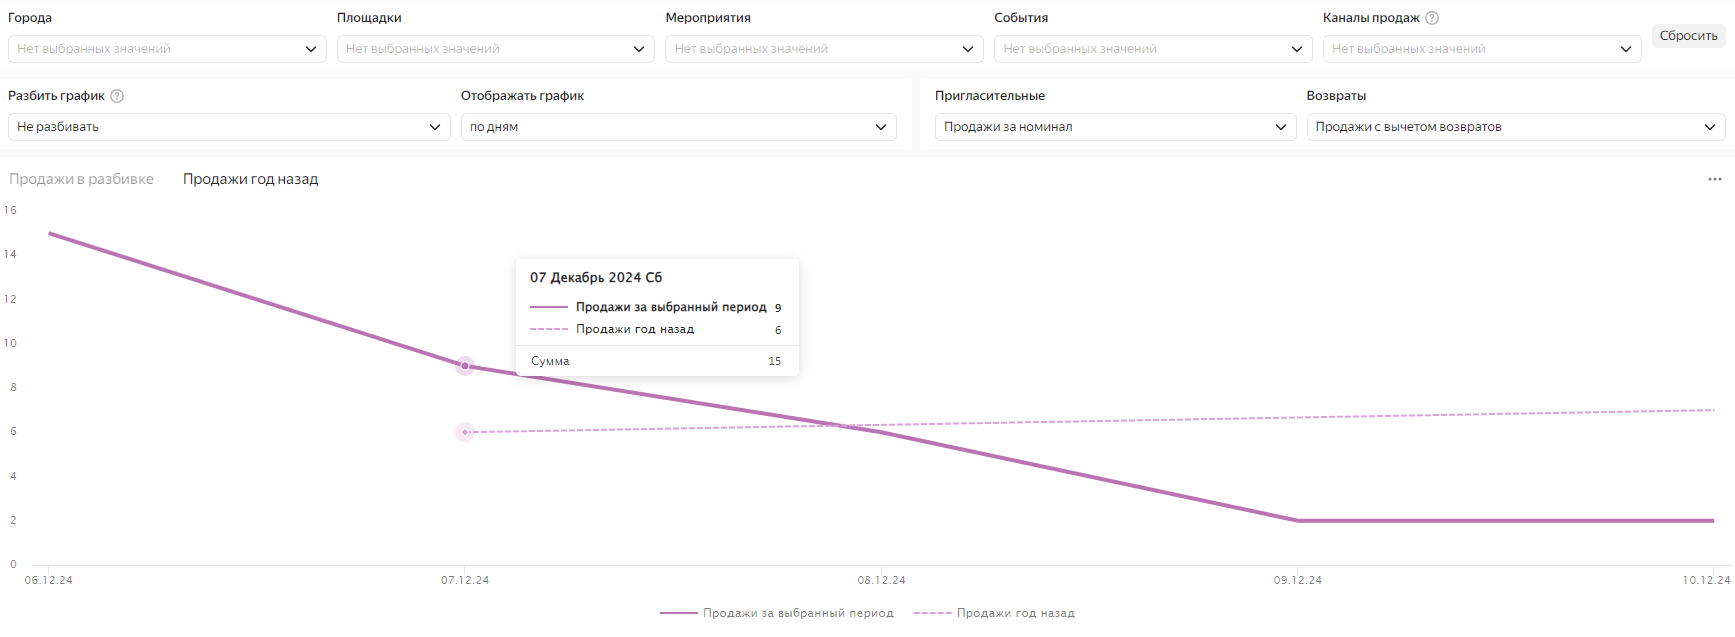Viewport: 1735px width, 637px height.
Task: Switch to the Продажи год назад tab
Action: pos(249,178)
